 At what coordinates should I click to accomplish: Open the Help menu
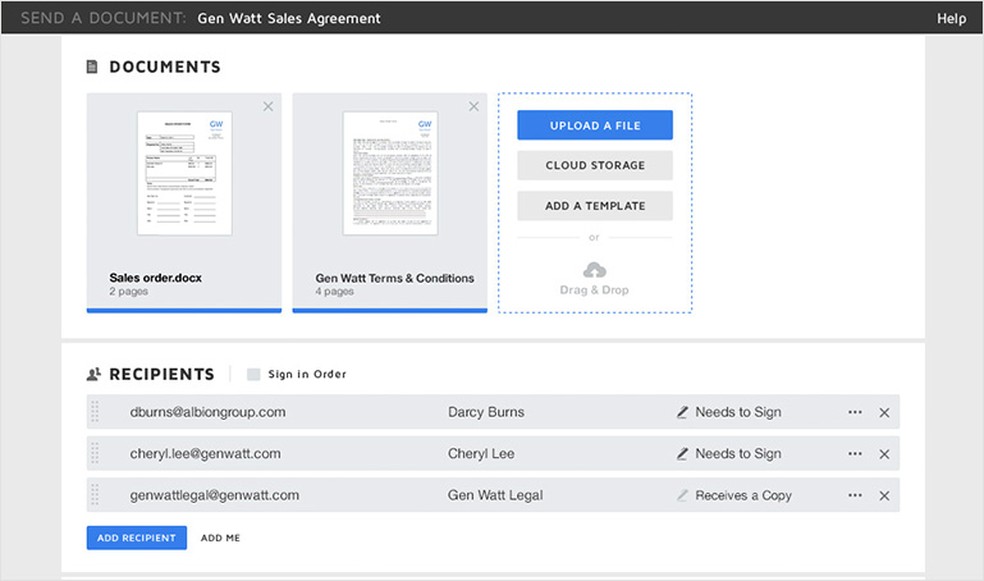(x=952, y=18)
